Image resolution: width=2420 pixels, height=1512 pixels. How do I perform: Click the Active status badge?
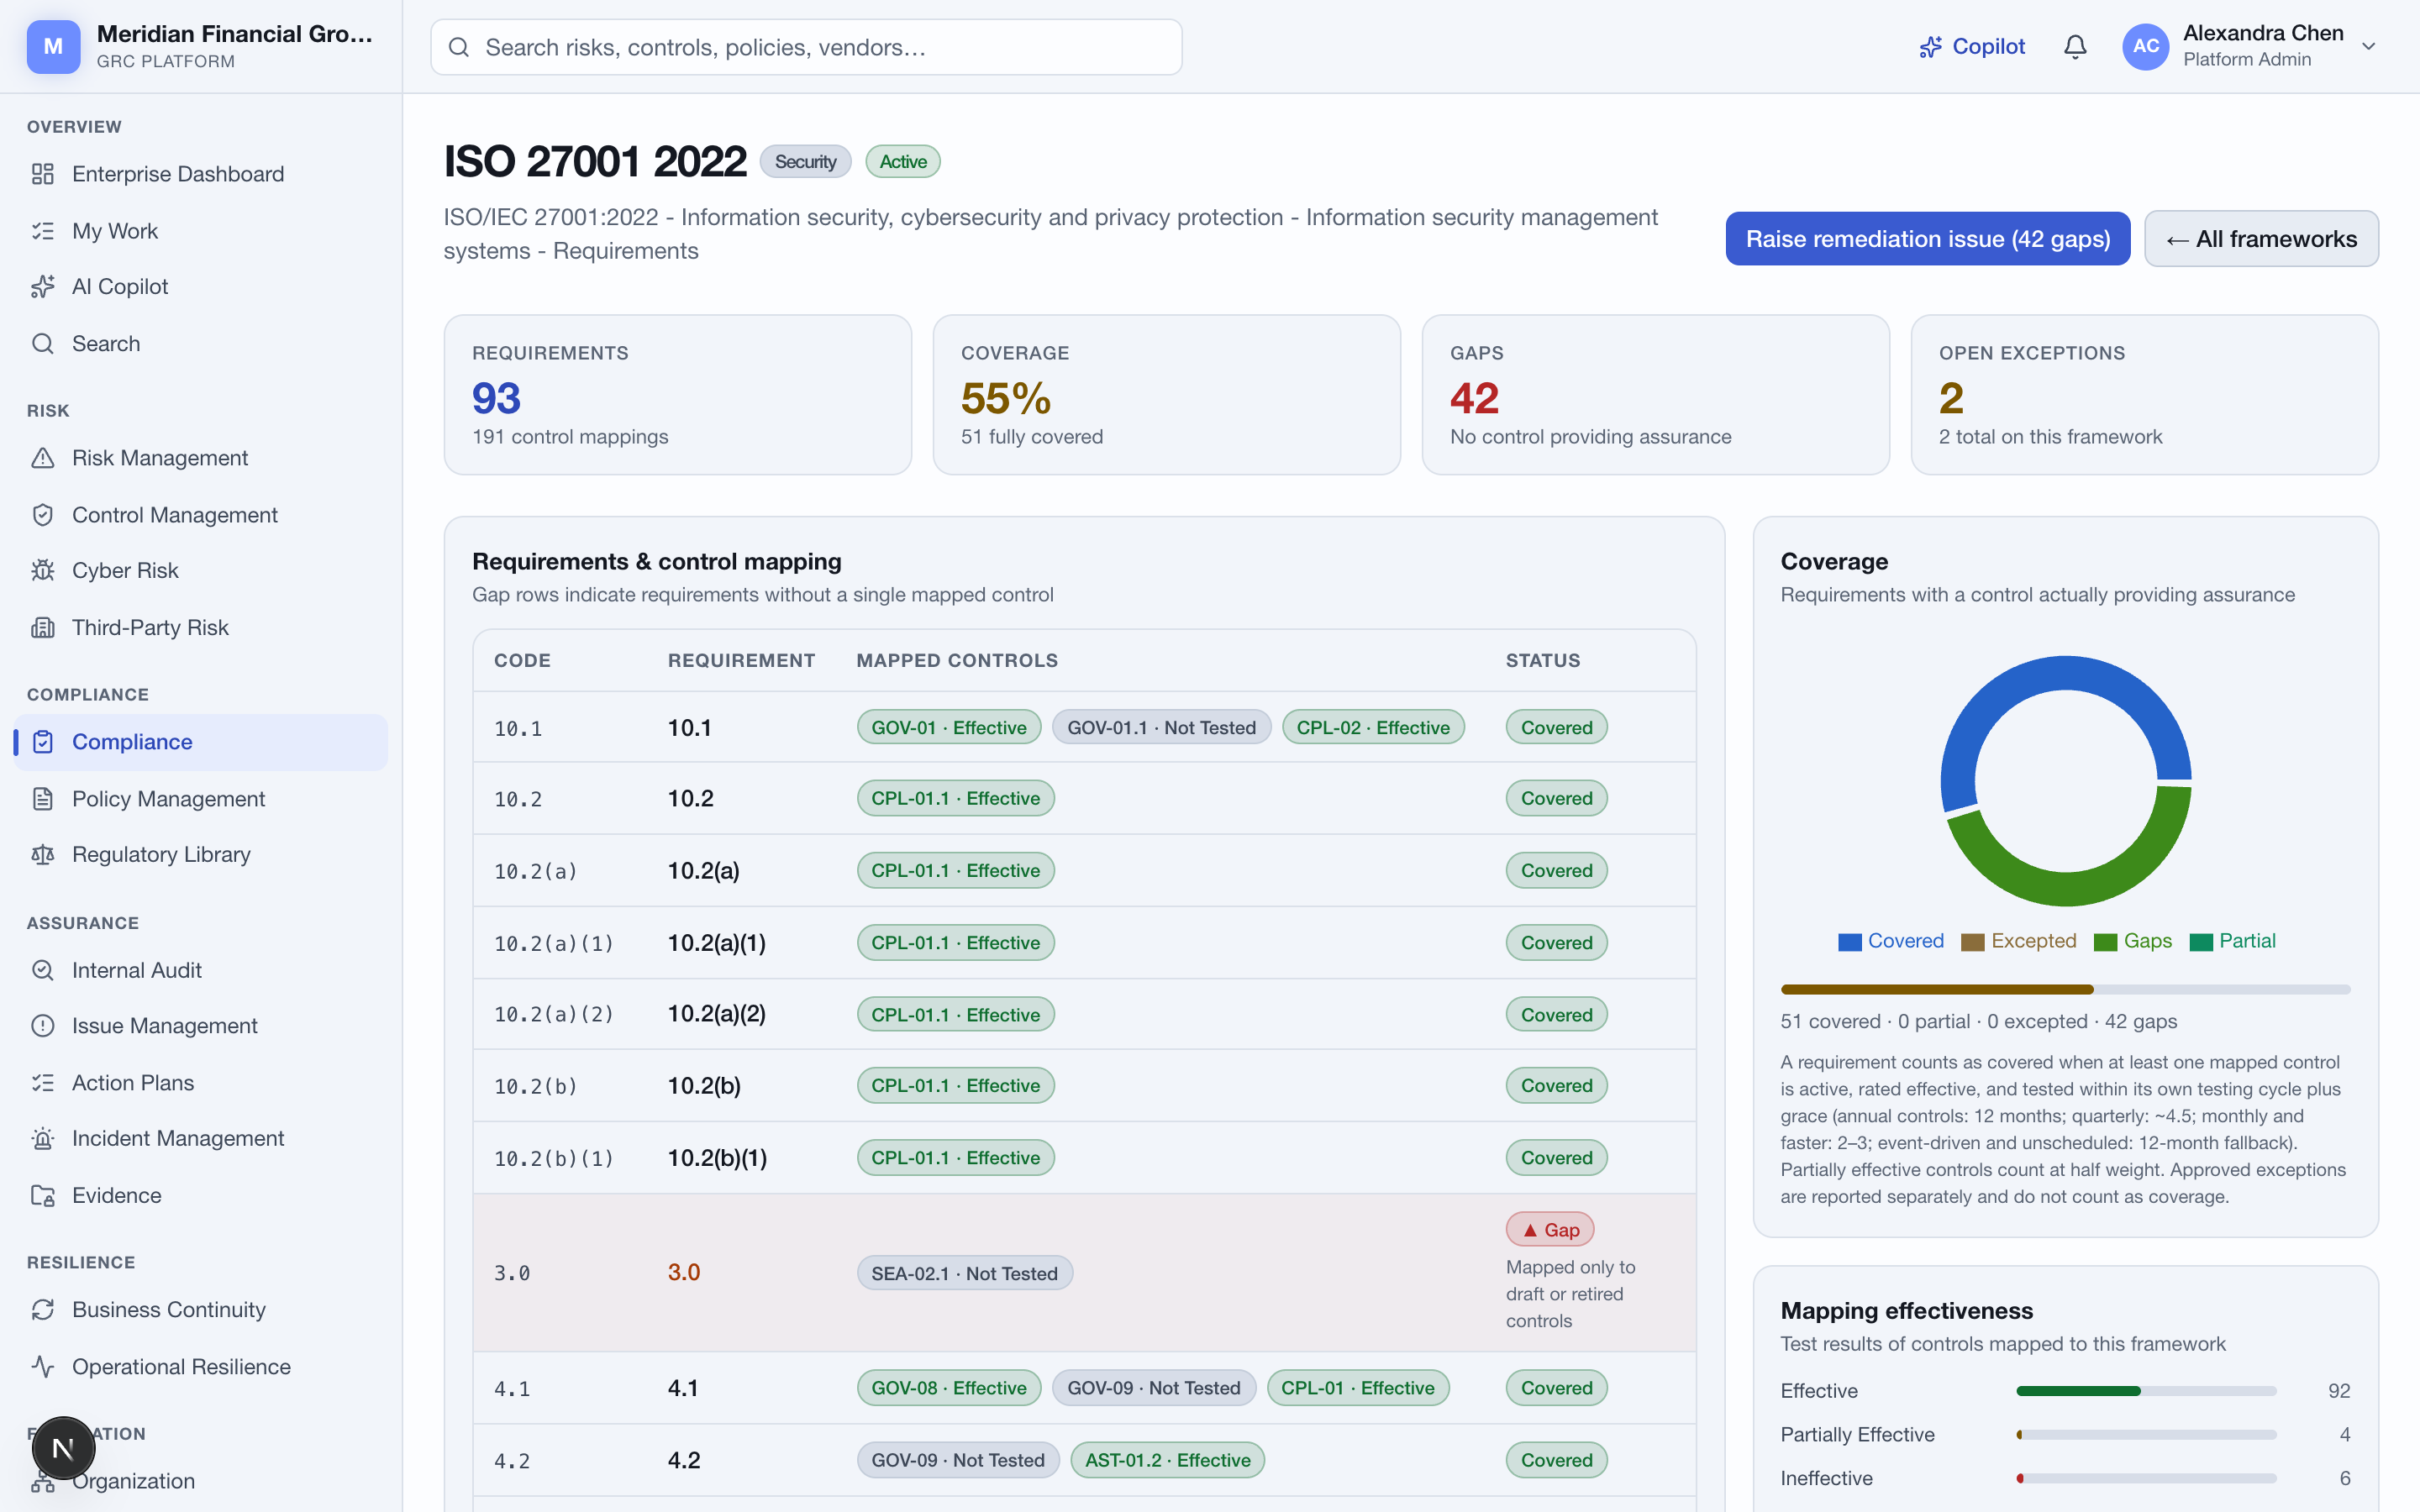903,162
